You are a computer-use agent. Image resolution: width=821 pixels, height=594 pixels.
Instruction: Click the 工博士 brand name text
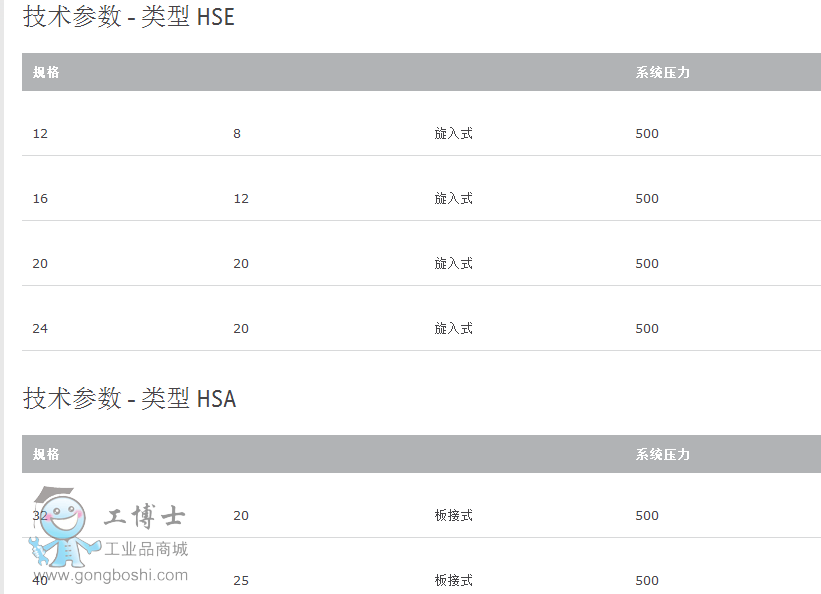click(x=145, y=516)
